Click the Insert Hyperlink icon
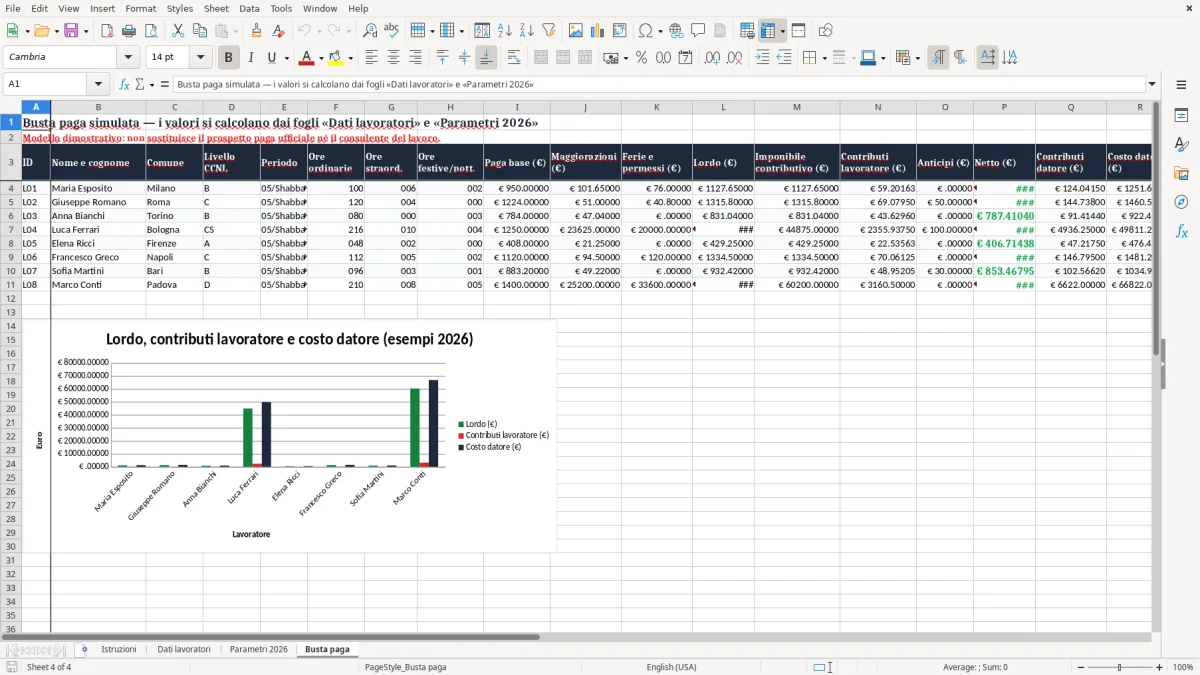1200x675 pixels. click(676, 31)
